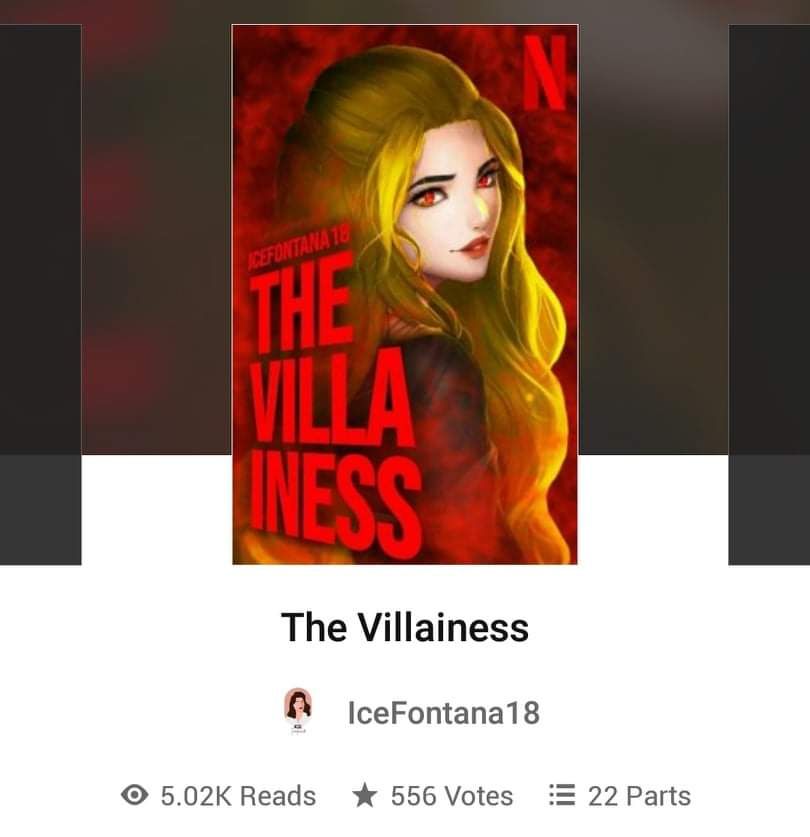810x837 pixels.
Task: Click the white area below left story card
Action: tap(156, 509)
